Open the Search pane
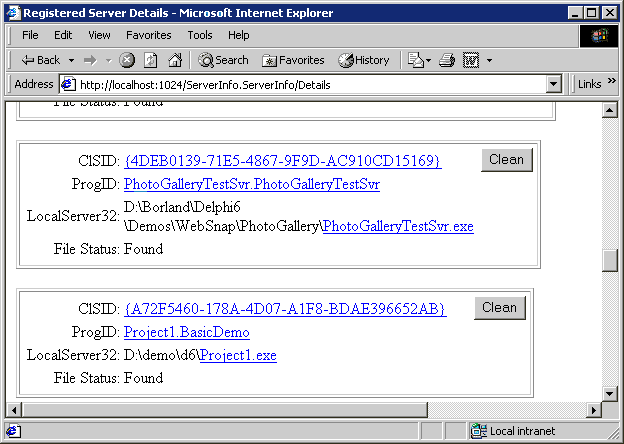This screenshot has height=444, width=624. 224,60
